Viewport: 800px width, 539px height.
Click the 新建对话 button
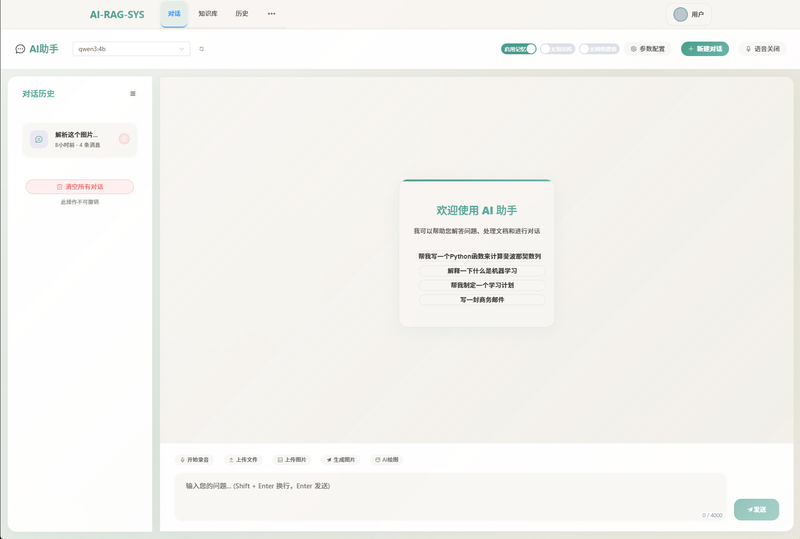pos(705,48)
